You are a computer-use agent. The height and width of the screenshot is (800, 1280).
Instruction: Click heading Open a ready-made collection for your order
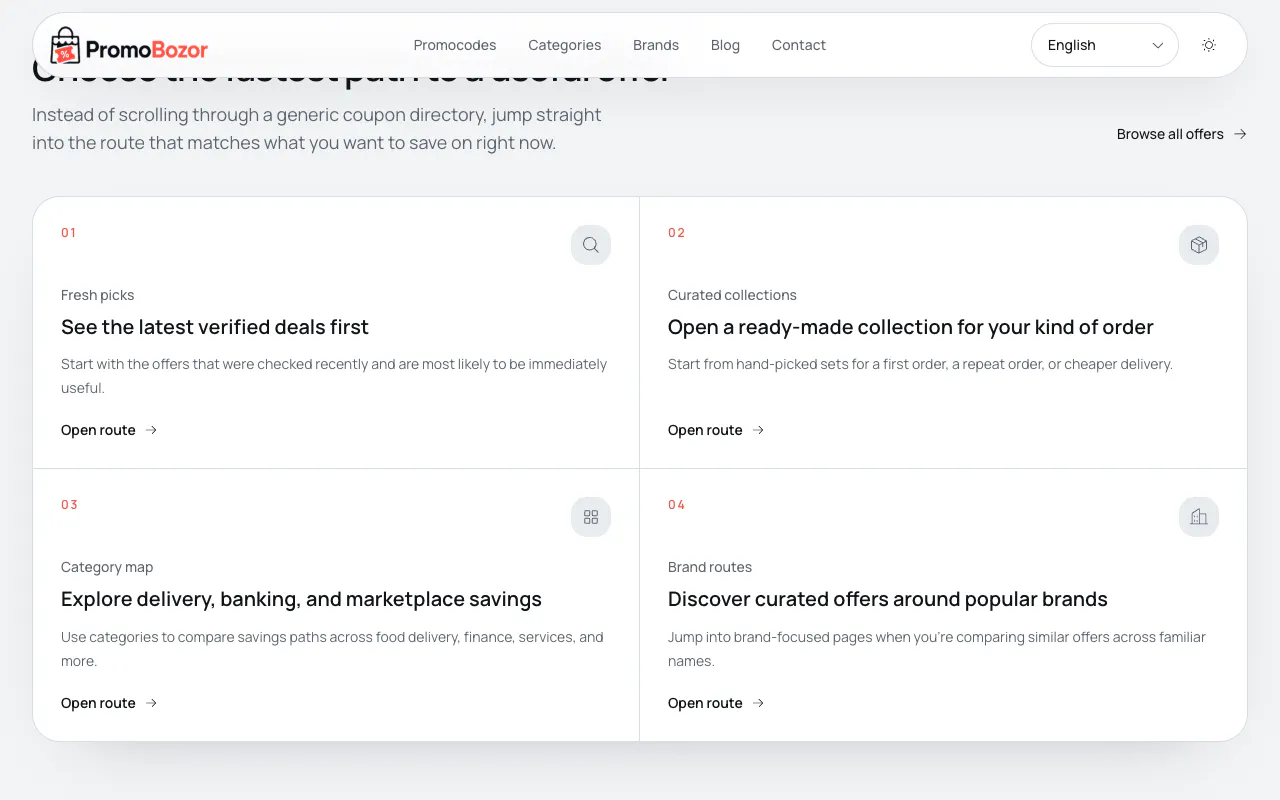911,327
